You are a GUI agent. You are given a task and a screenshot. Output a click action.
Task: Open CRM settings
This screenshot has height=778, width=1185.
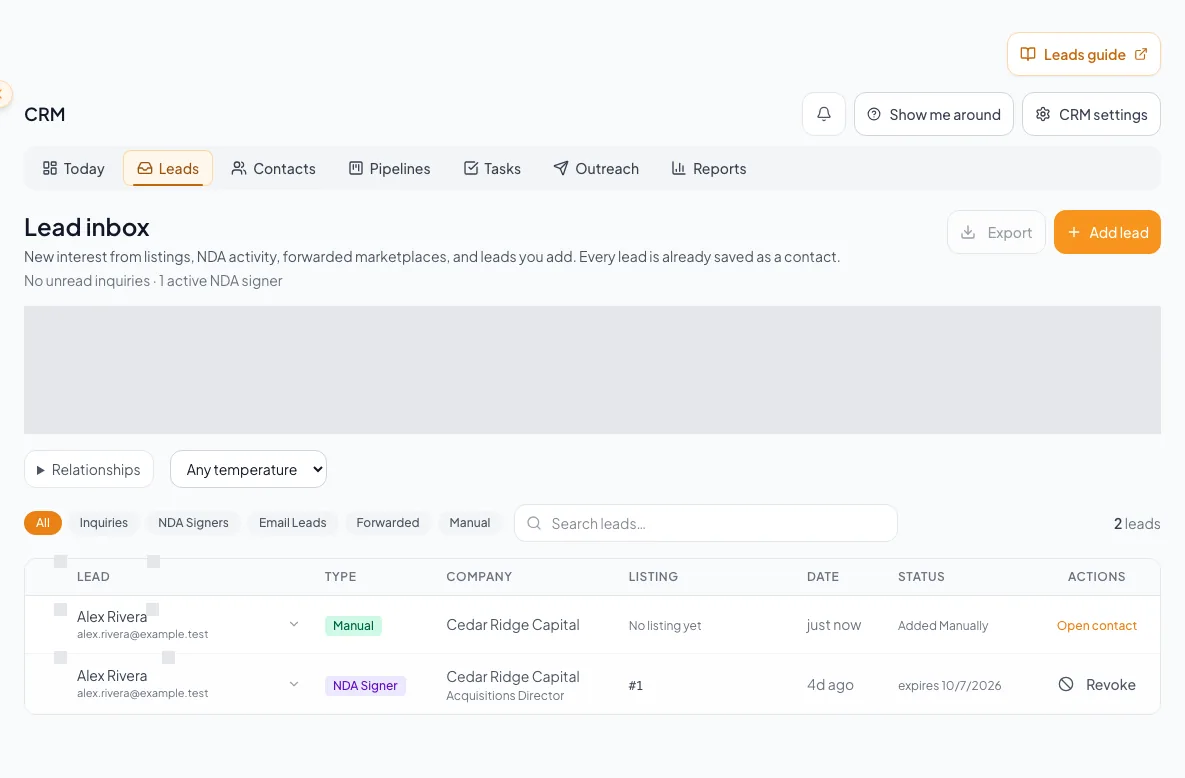point(1091,114)
